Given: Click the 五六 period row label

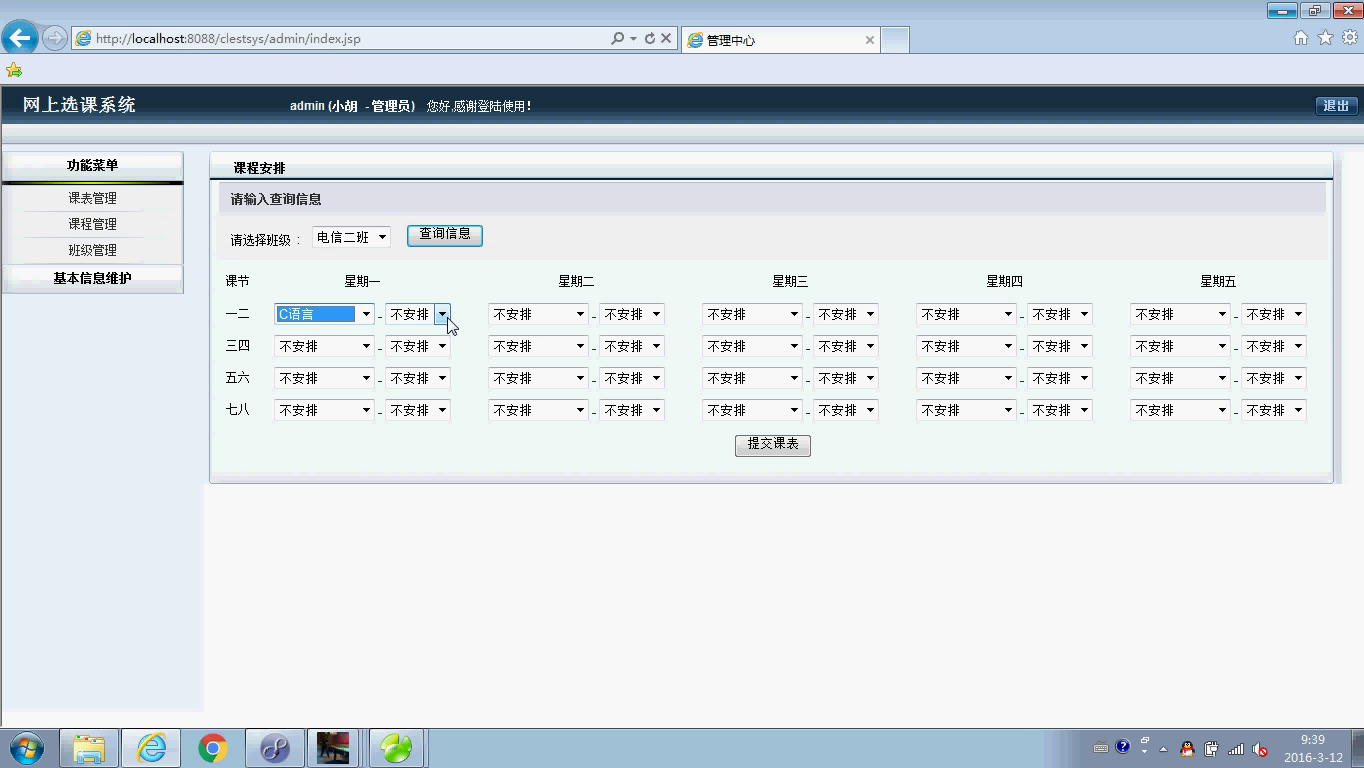Looking at the screenshot, I should pyautogui.click(x=237, y=378).
